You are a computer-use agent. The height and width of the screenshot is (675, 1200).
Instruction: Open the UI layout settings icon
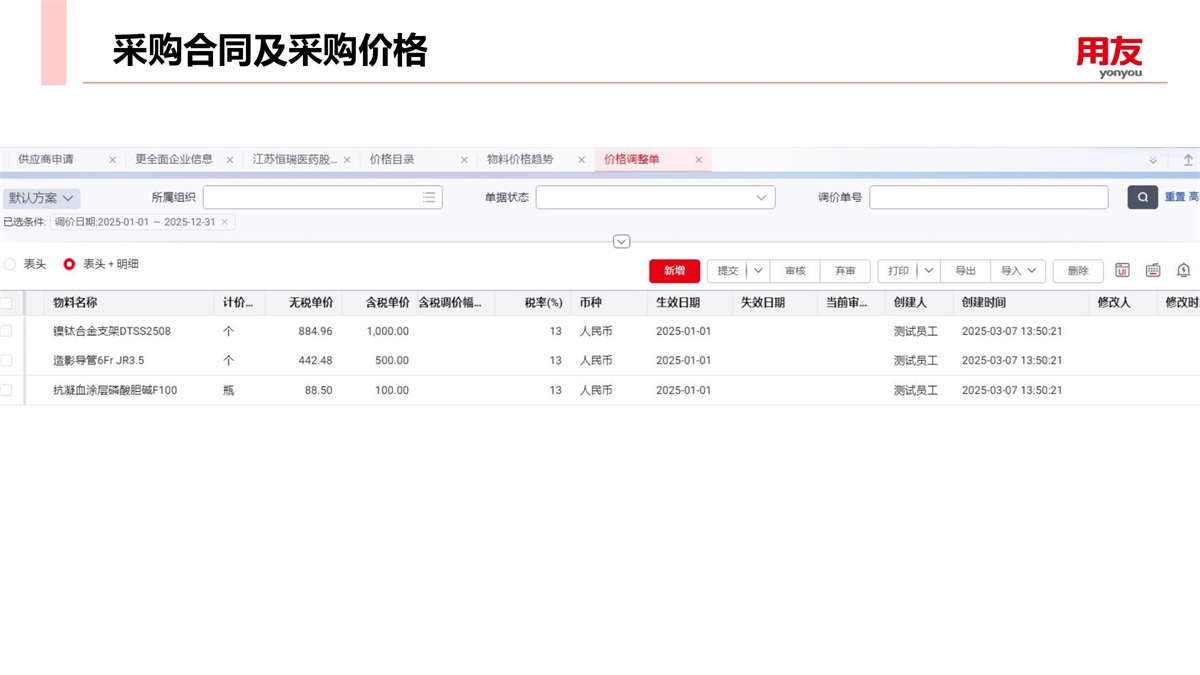[1122, 271]
